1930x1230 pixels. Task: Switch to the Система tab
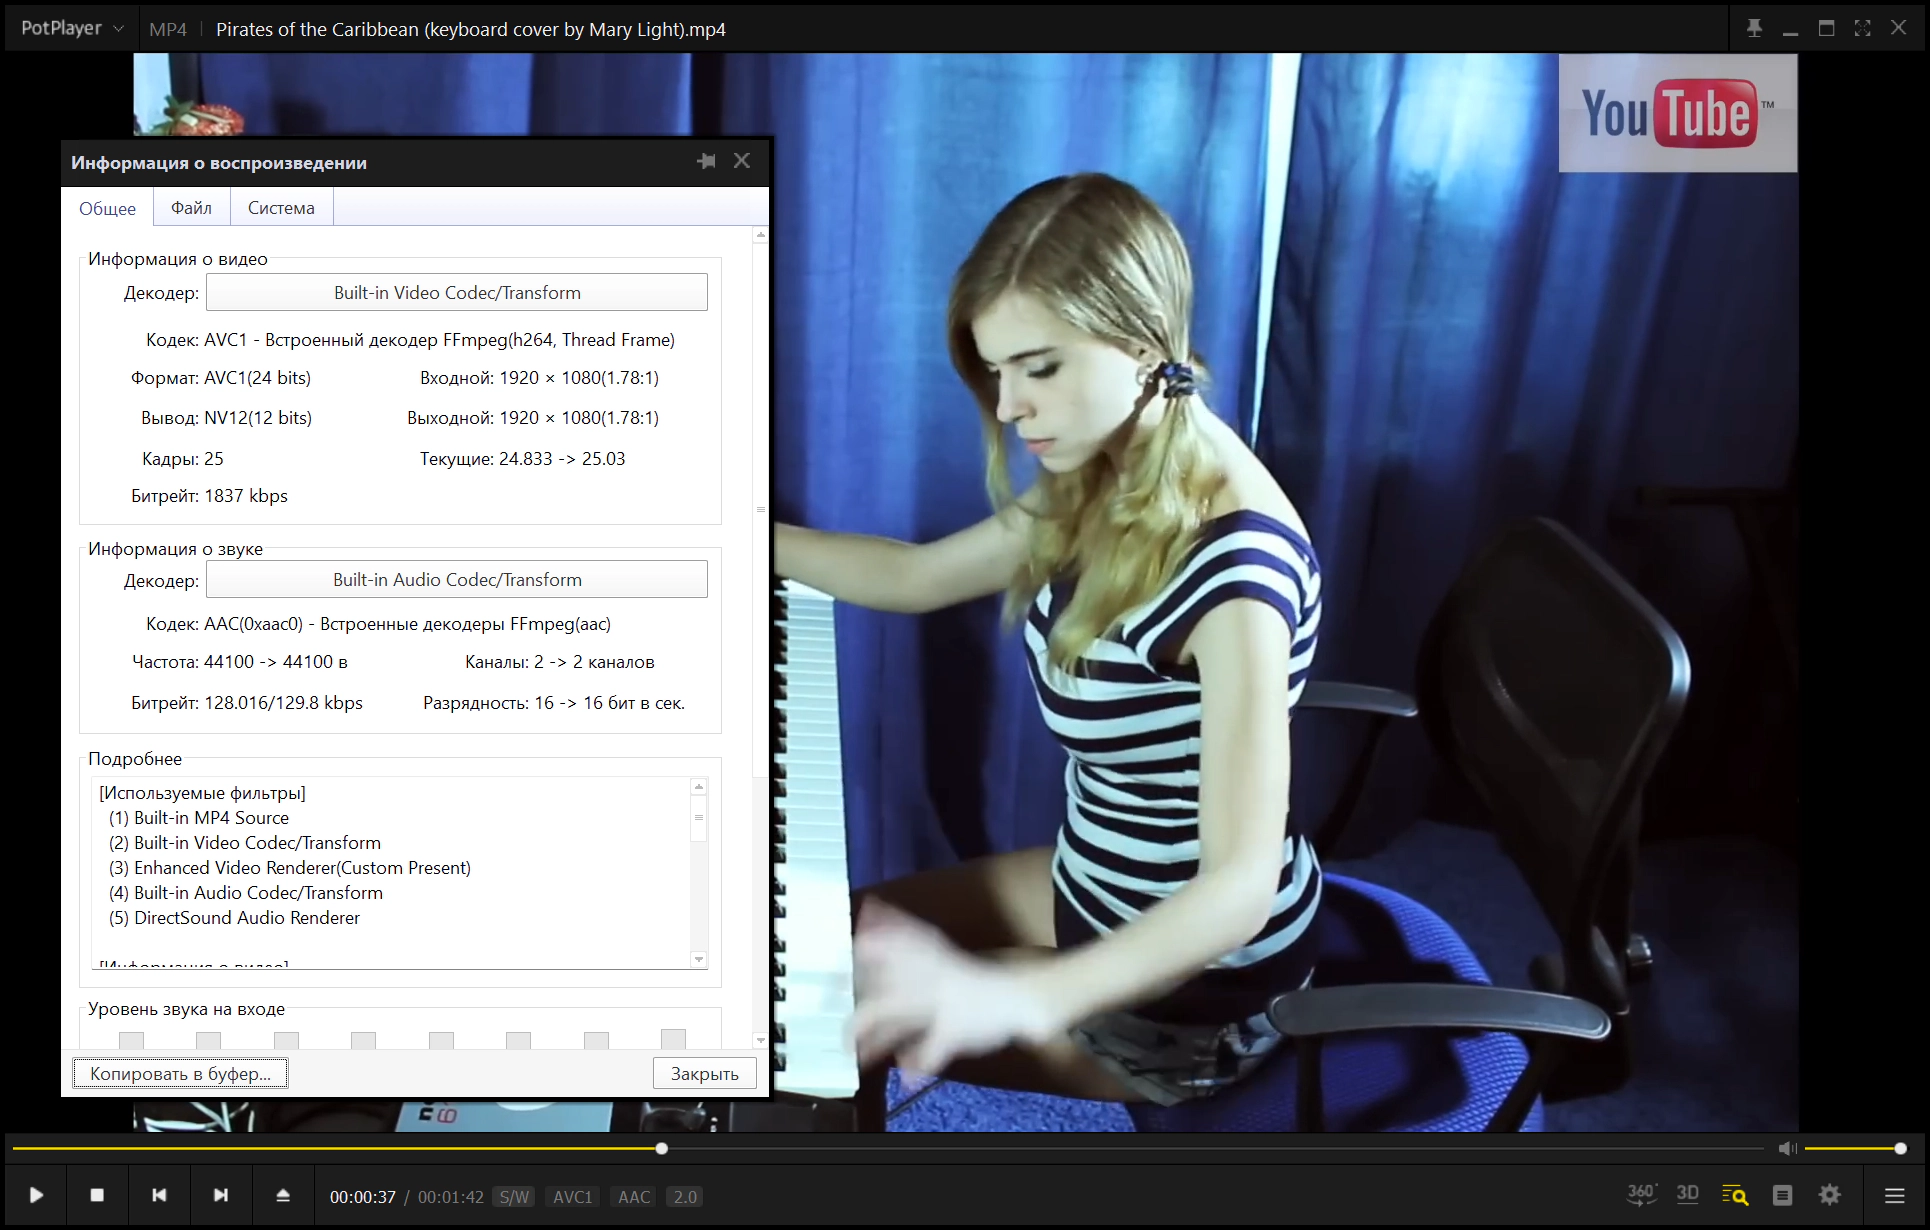point(281,207)
